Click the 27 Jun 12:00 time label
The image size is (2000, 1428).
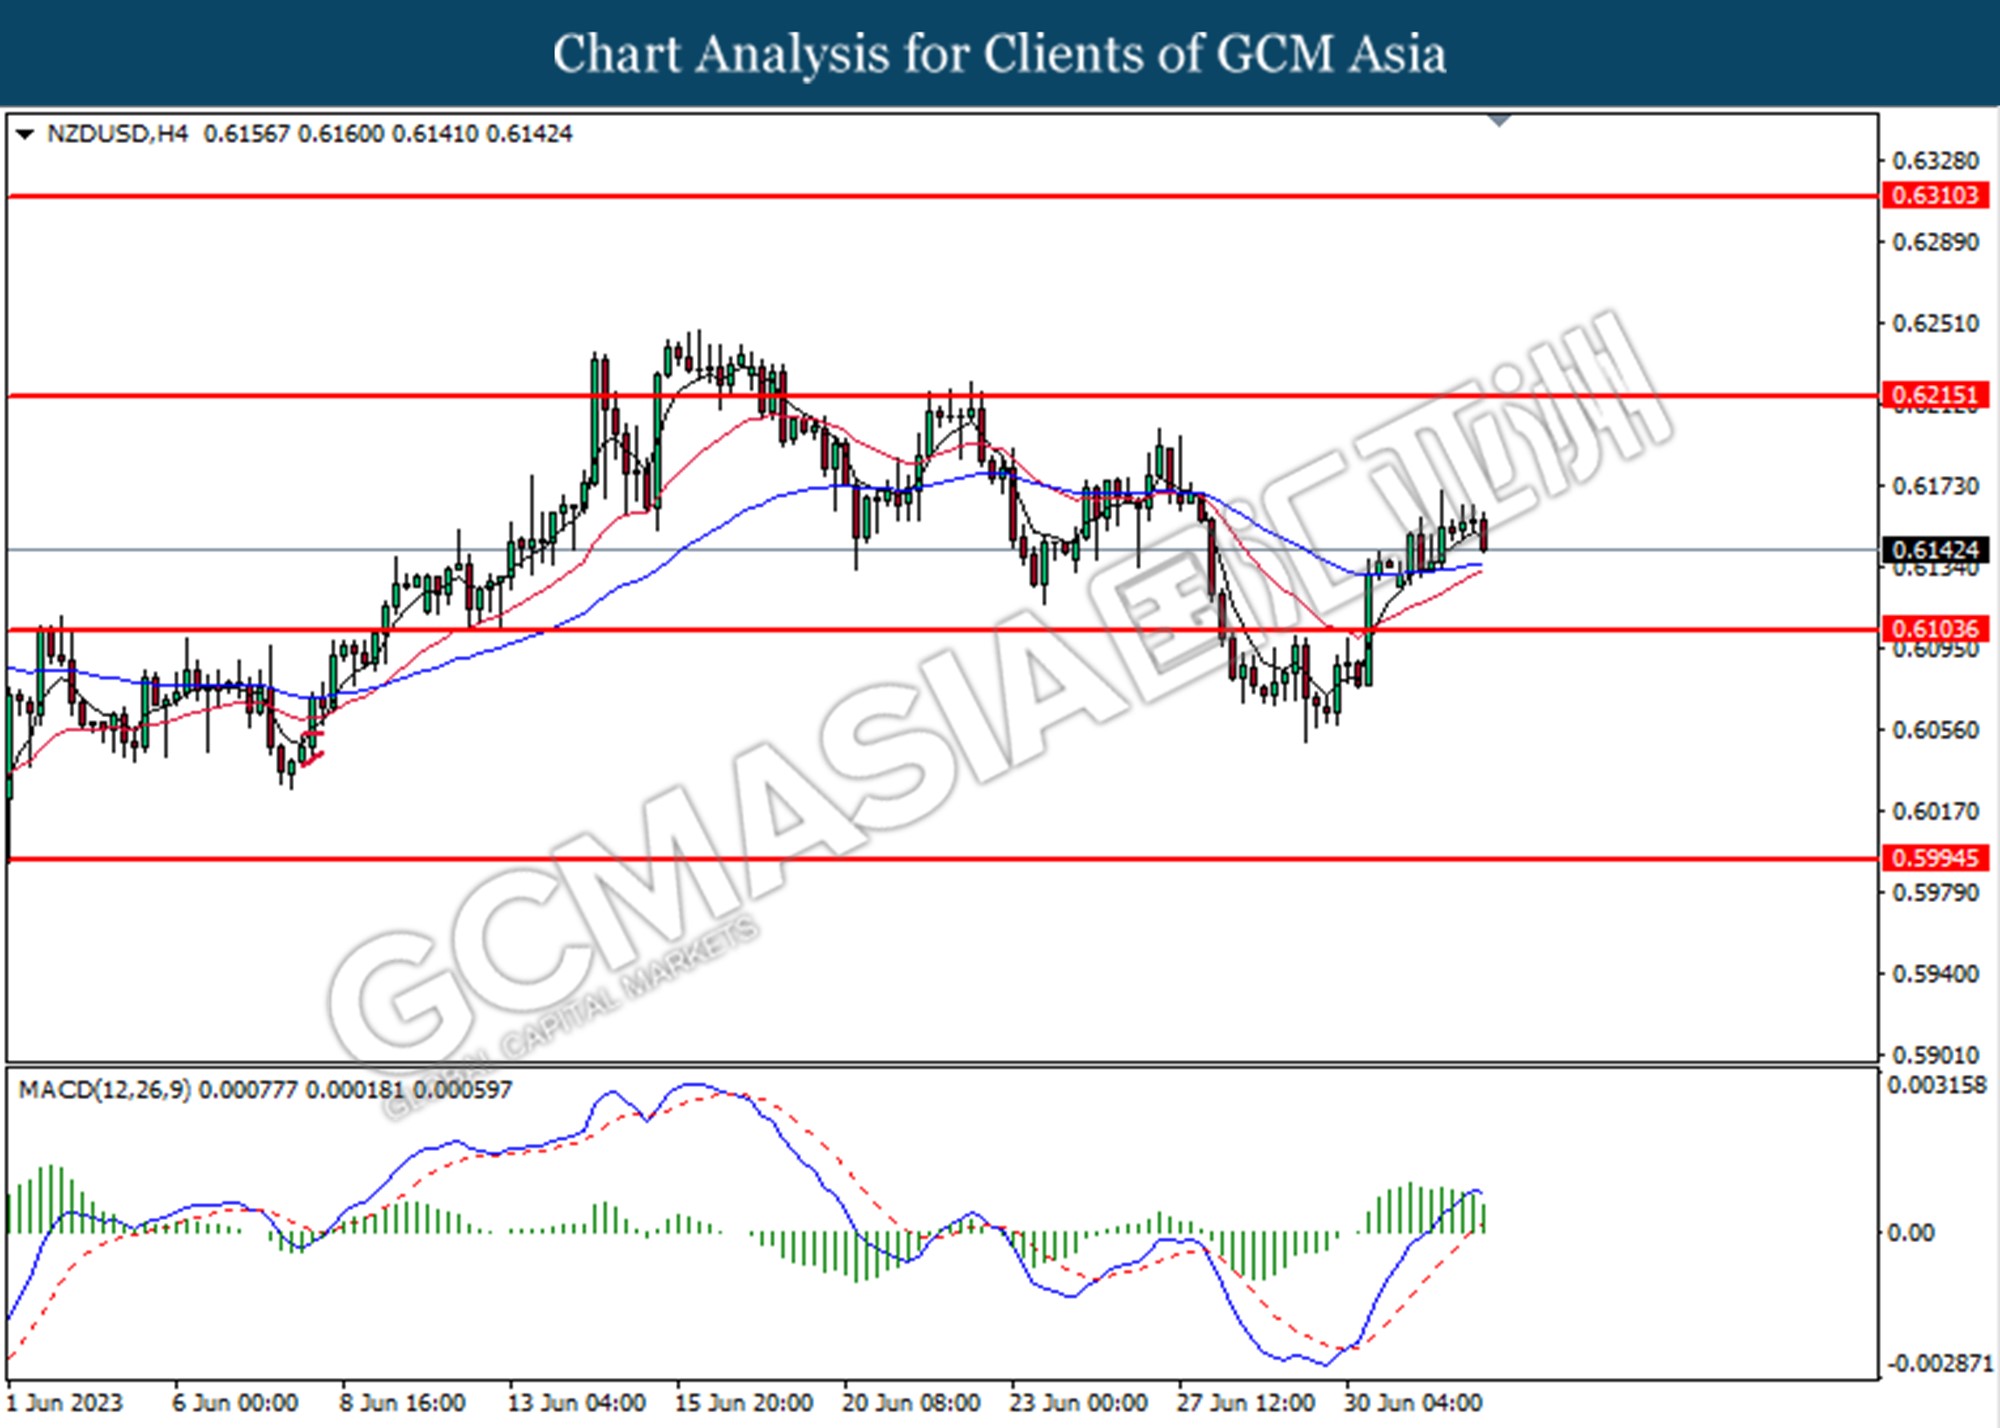(1245, 1403)
